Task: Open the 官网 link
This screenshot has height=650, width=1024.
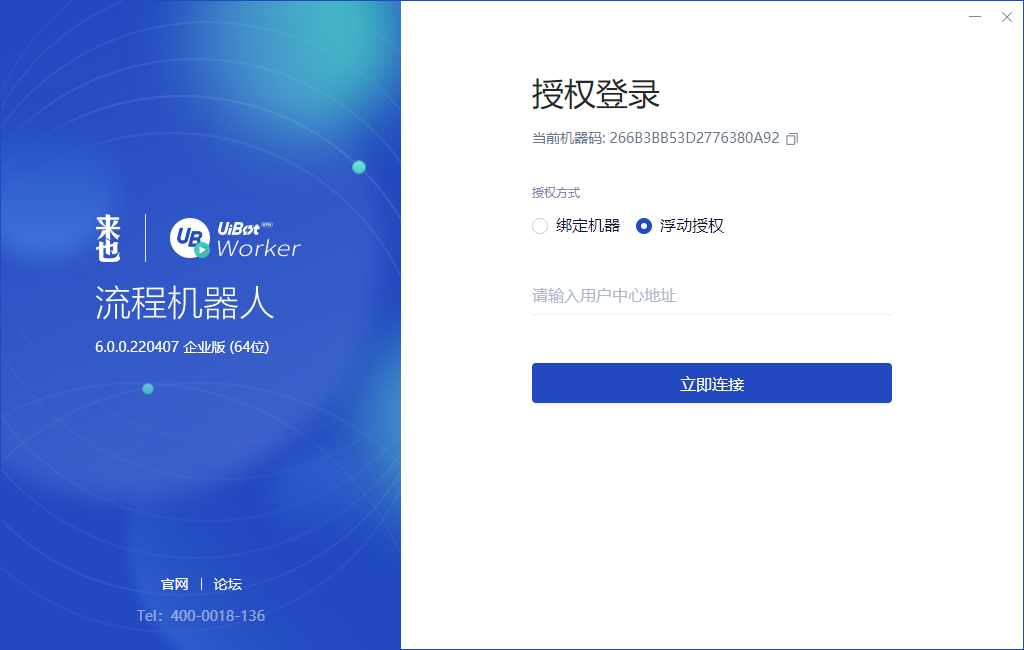Action: click(174, 584)
